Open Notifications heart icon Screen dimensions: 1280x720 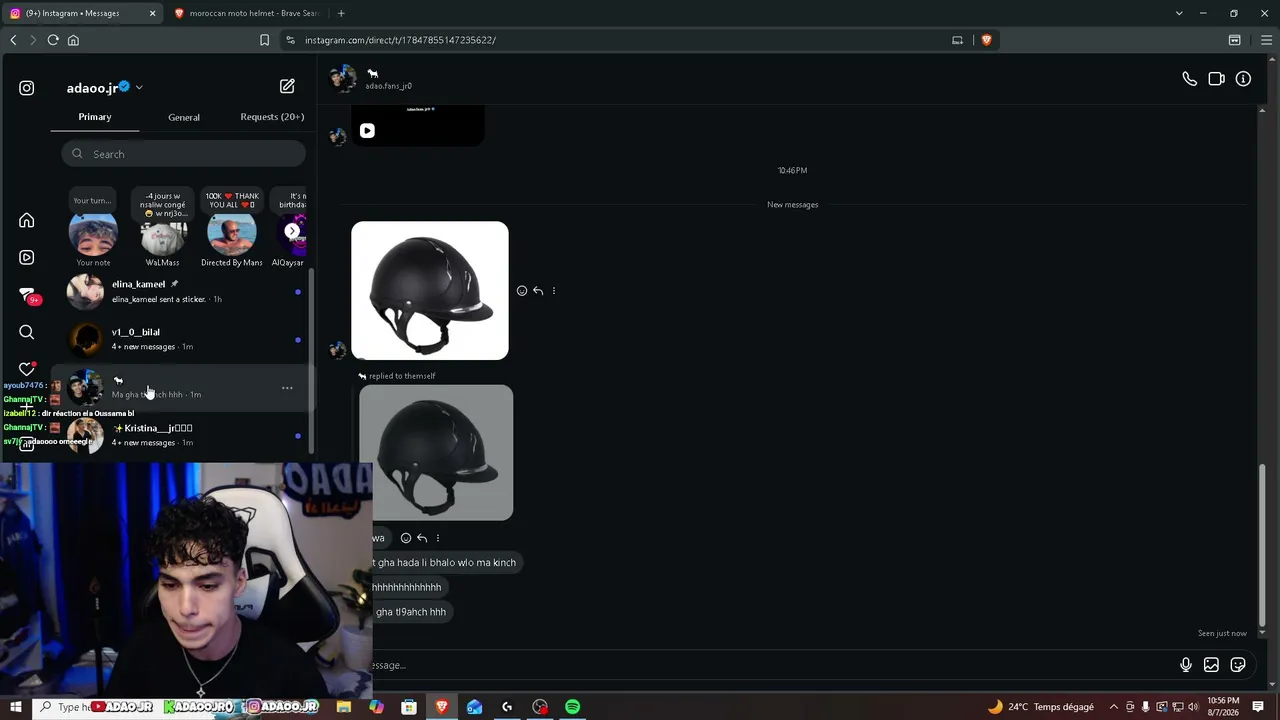click(27, 369)
